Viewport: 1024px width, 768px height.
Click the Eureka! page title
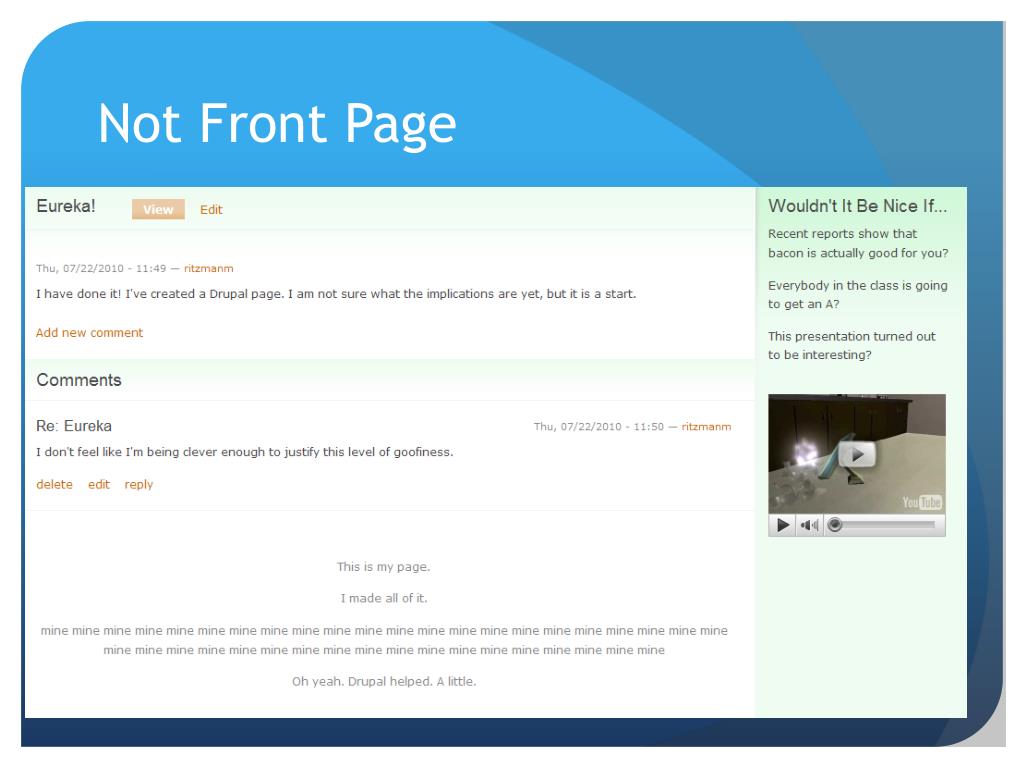(x=66, y=206)
